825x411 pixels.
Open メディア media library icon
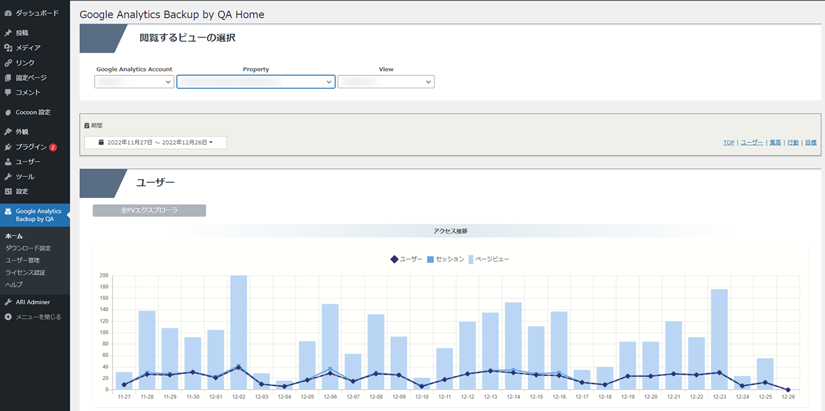[x=8, y=48]
